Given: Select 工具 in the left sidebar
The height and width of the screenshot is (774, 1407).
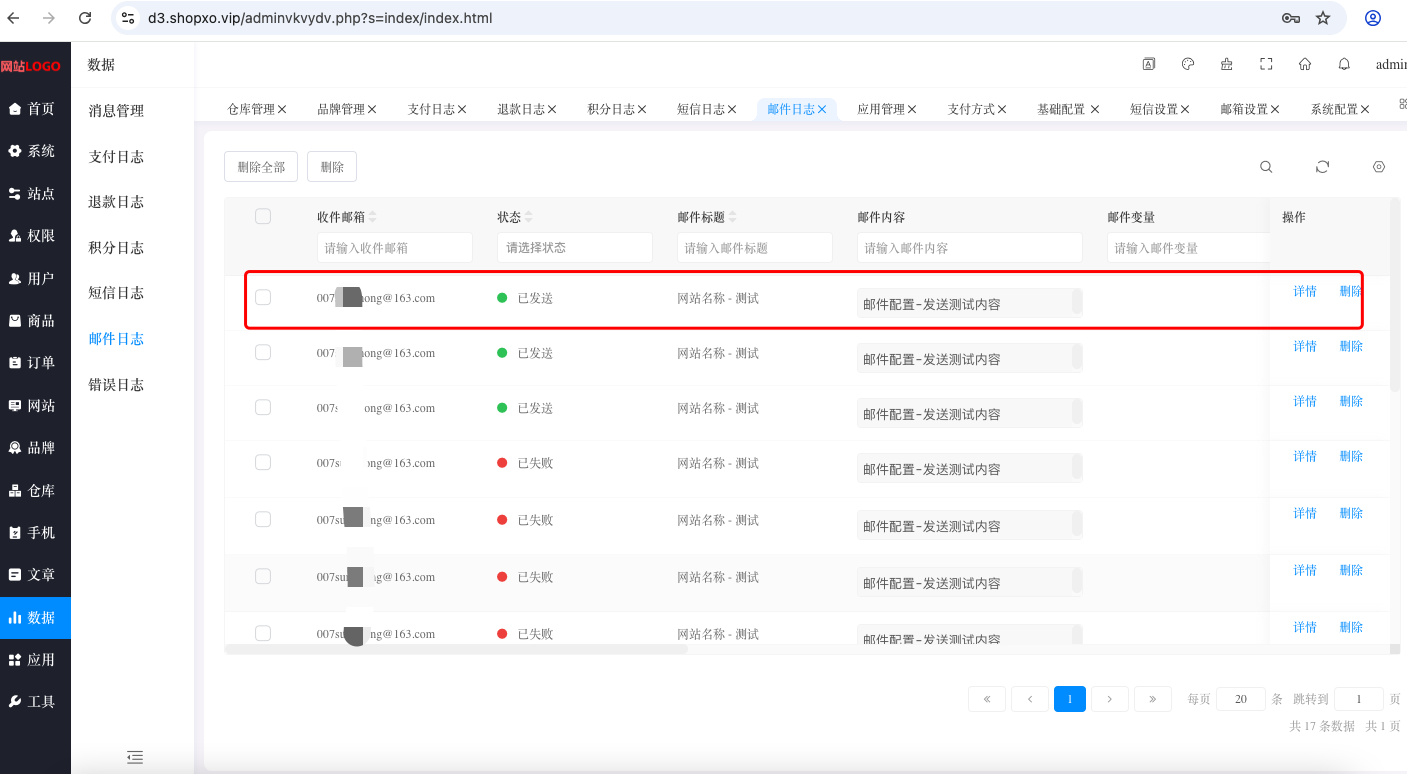Looking at the screenshot, I should click(35, 702).
